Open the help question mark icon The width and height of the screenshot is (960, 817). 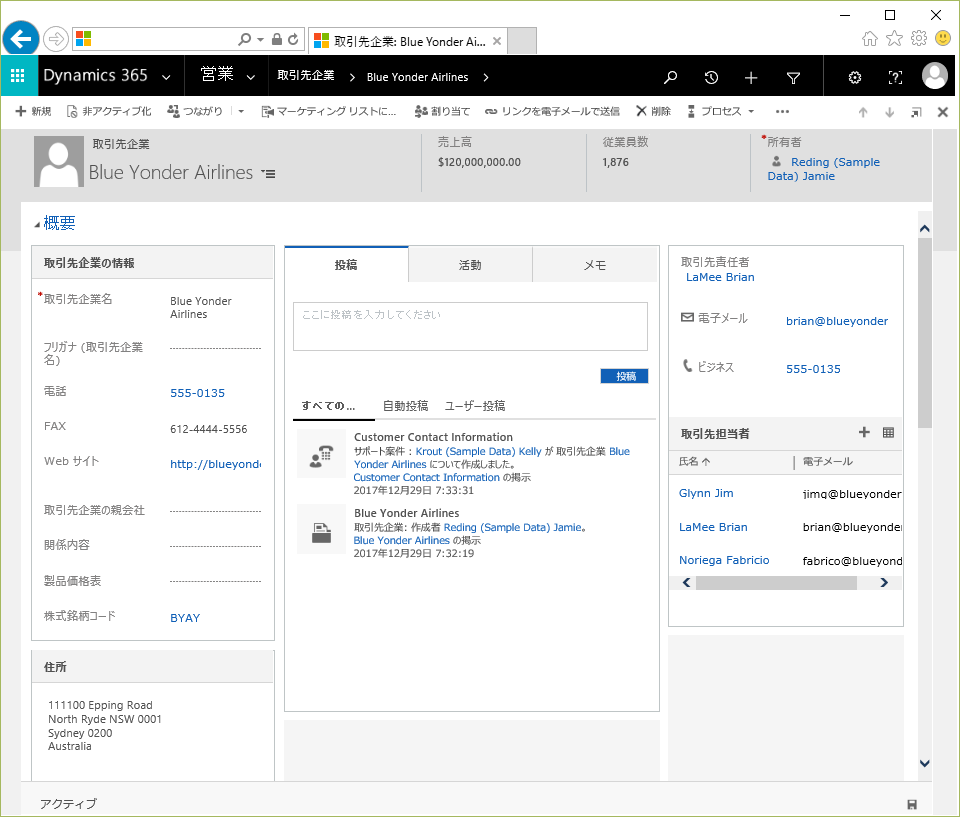point(895,77)
